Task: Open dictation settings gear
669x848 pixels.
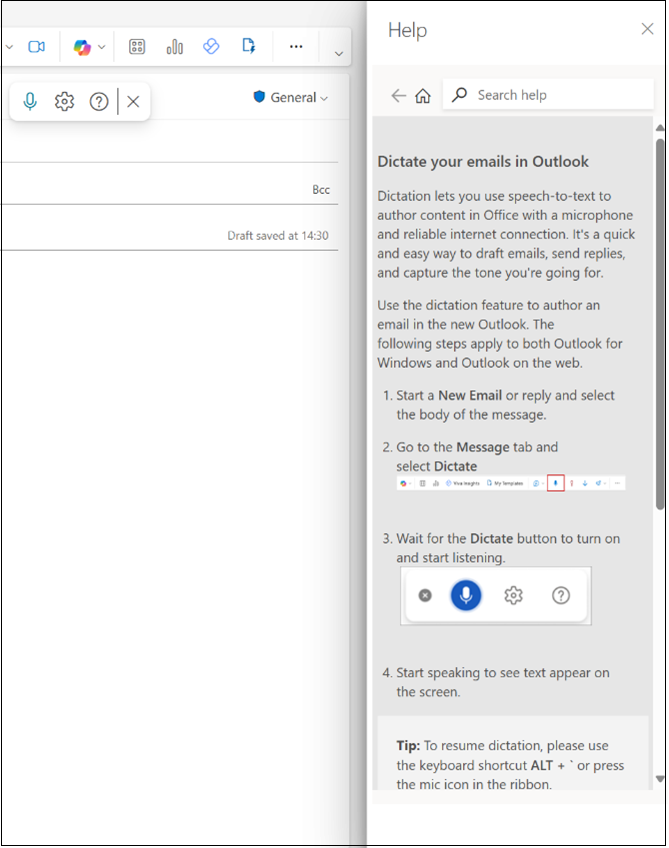Action: [64, 101]
